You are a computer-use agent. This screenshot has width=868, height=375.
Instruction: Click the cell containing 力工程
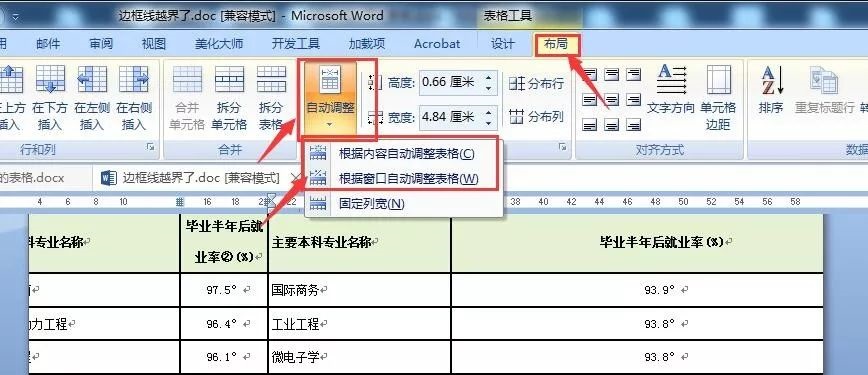104,323
